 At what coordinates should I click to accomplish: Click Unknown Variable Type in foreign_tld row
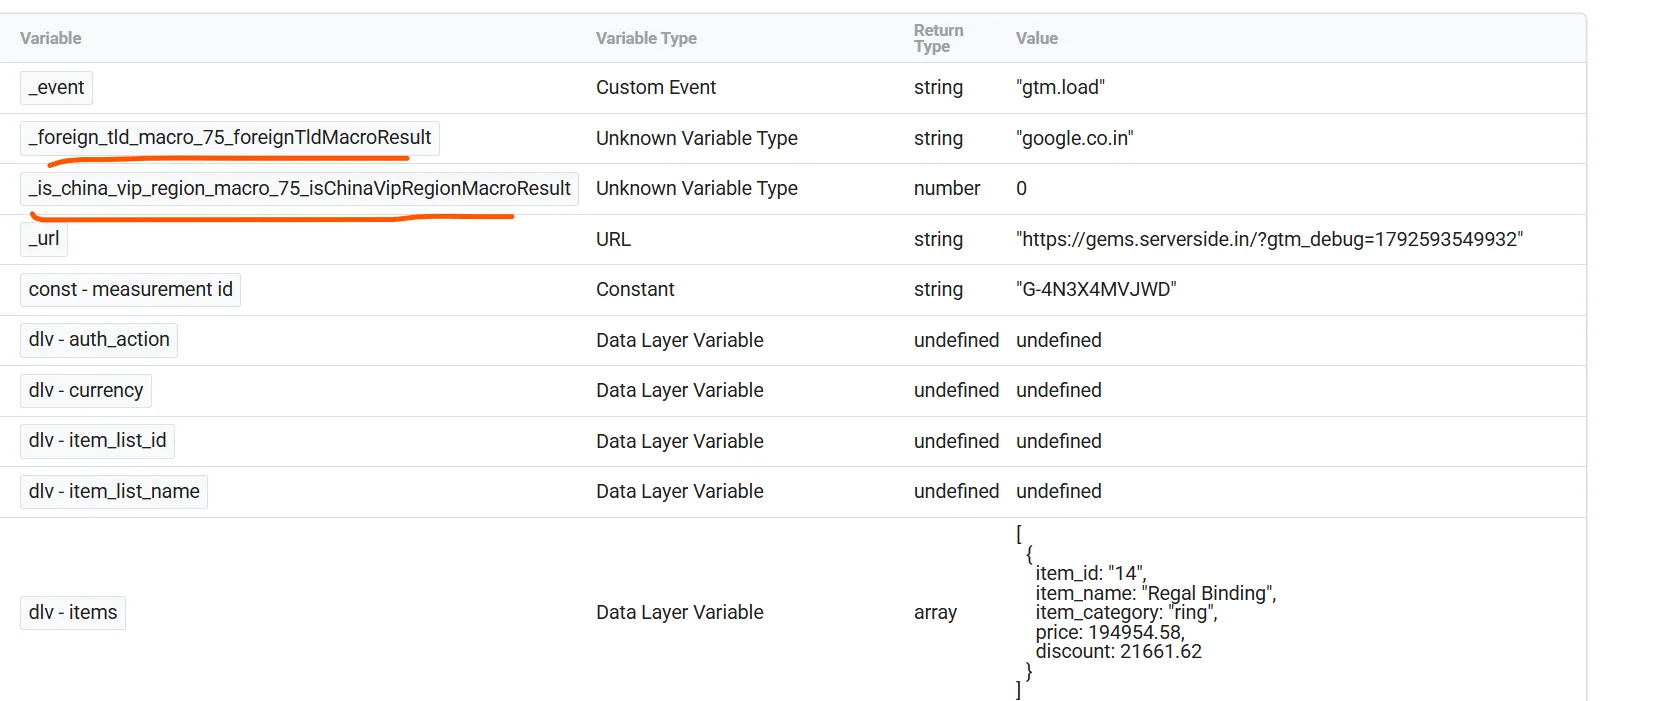coord(697,138)
